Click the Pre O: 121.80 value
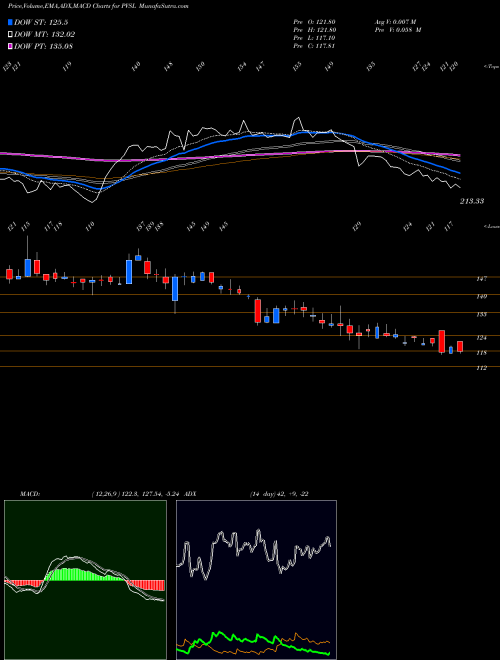This screenshot has height=660, width=500. tap(314, 22)
